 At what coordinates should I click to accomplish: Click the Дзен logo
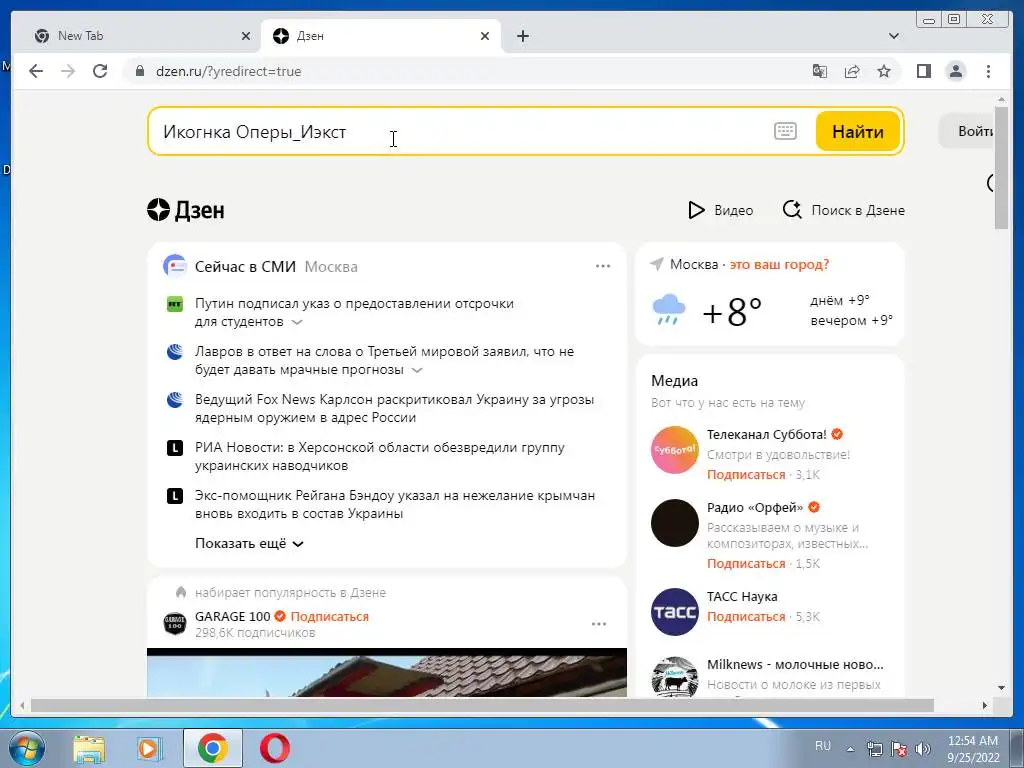click(185, 210)
